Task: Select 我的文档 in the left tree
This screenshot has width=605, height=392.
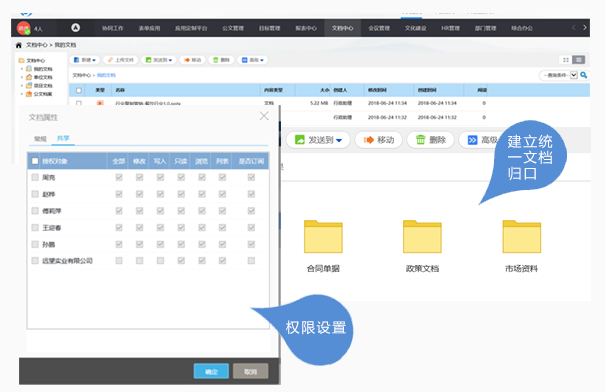Action: [x=39, y=69]
